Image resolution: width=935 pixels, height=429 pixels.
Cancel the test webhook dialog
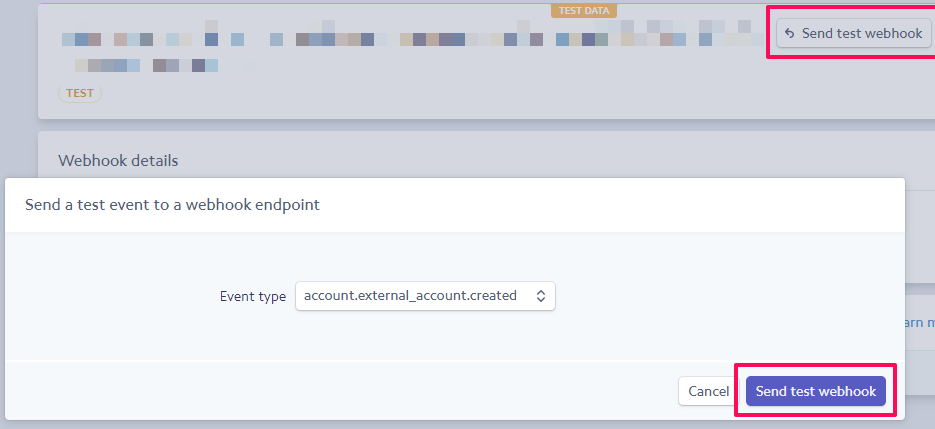click(708, 391)
